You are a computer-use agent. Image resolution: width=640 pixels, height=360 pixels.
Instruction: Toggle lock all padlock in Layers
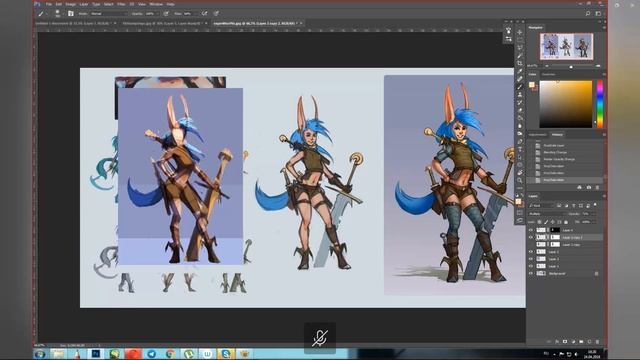pyautogui.click(x=566, y=222)
